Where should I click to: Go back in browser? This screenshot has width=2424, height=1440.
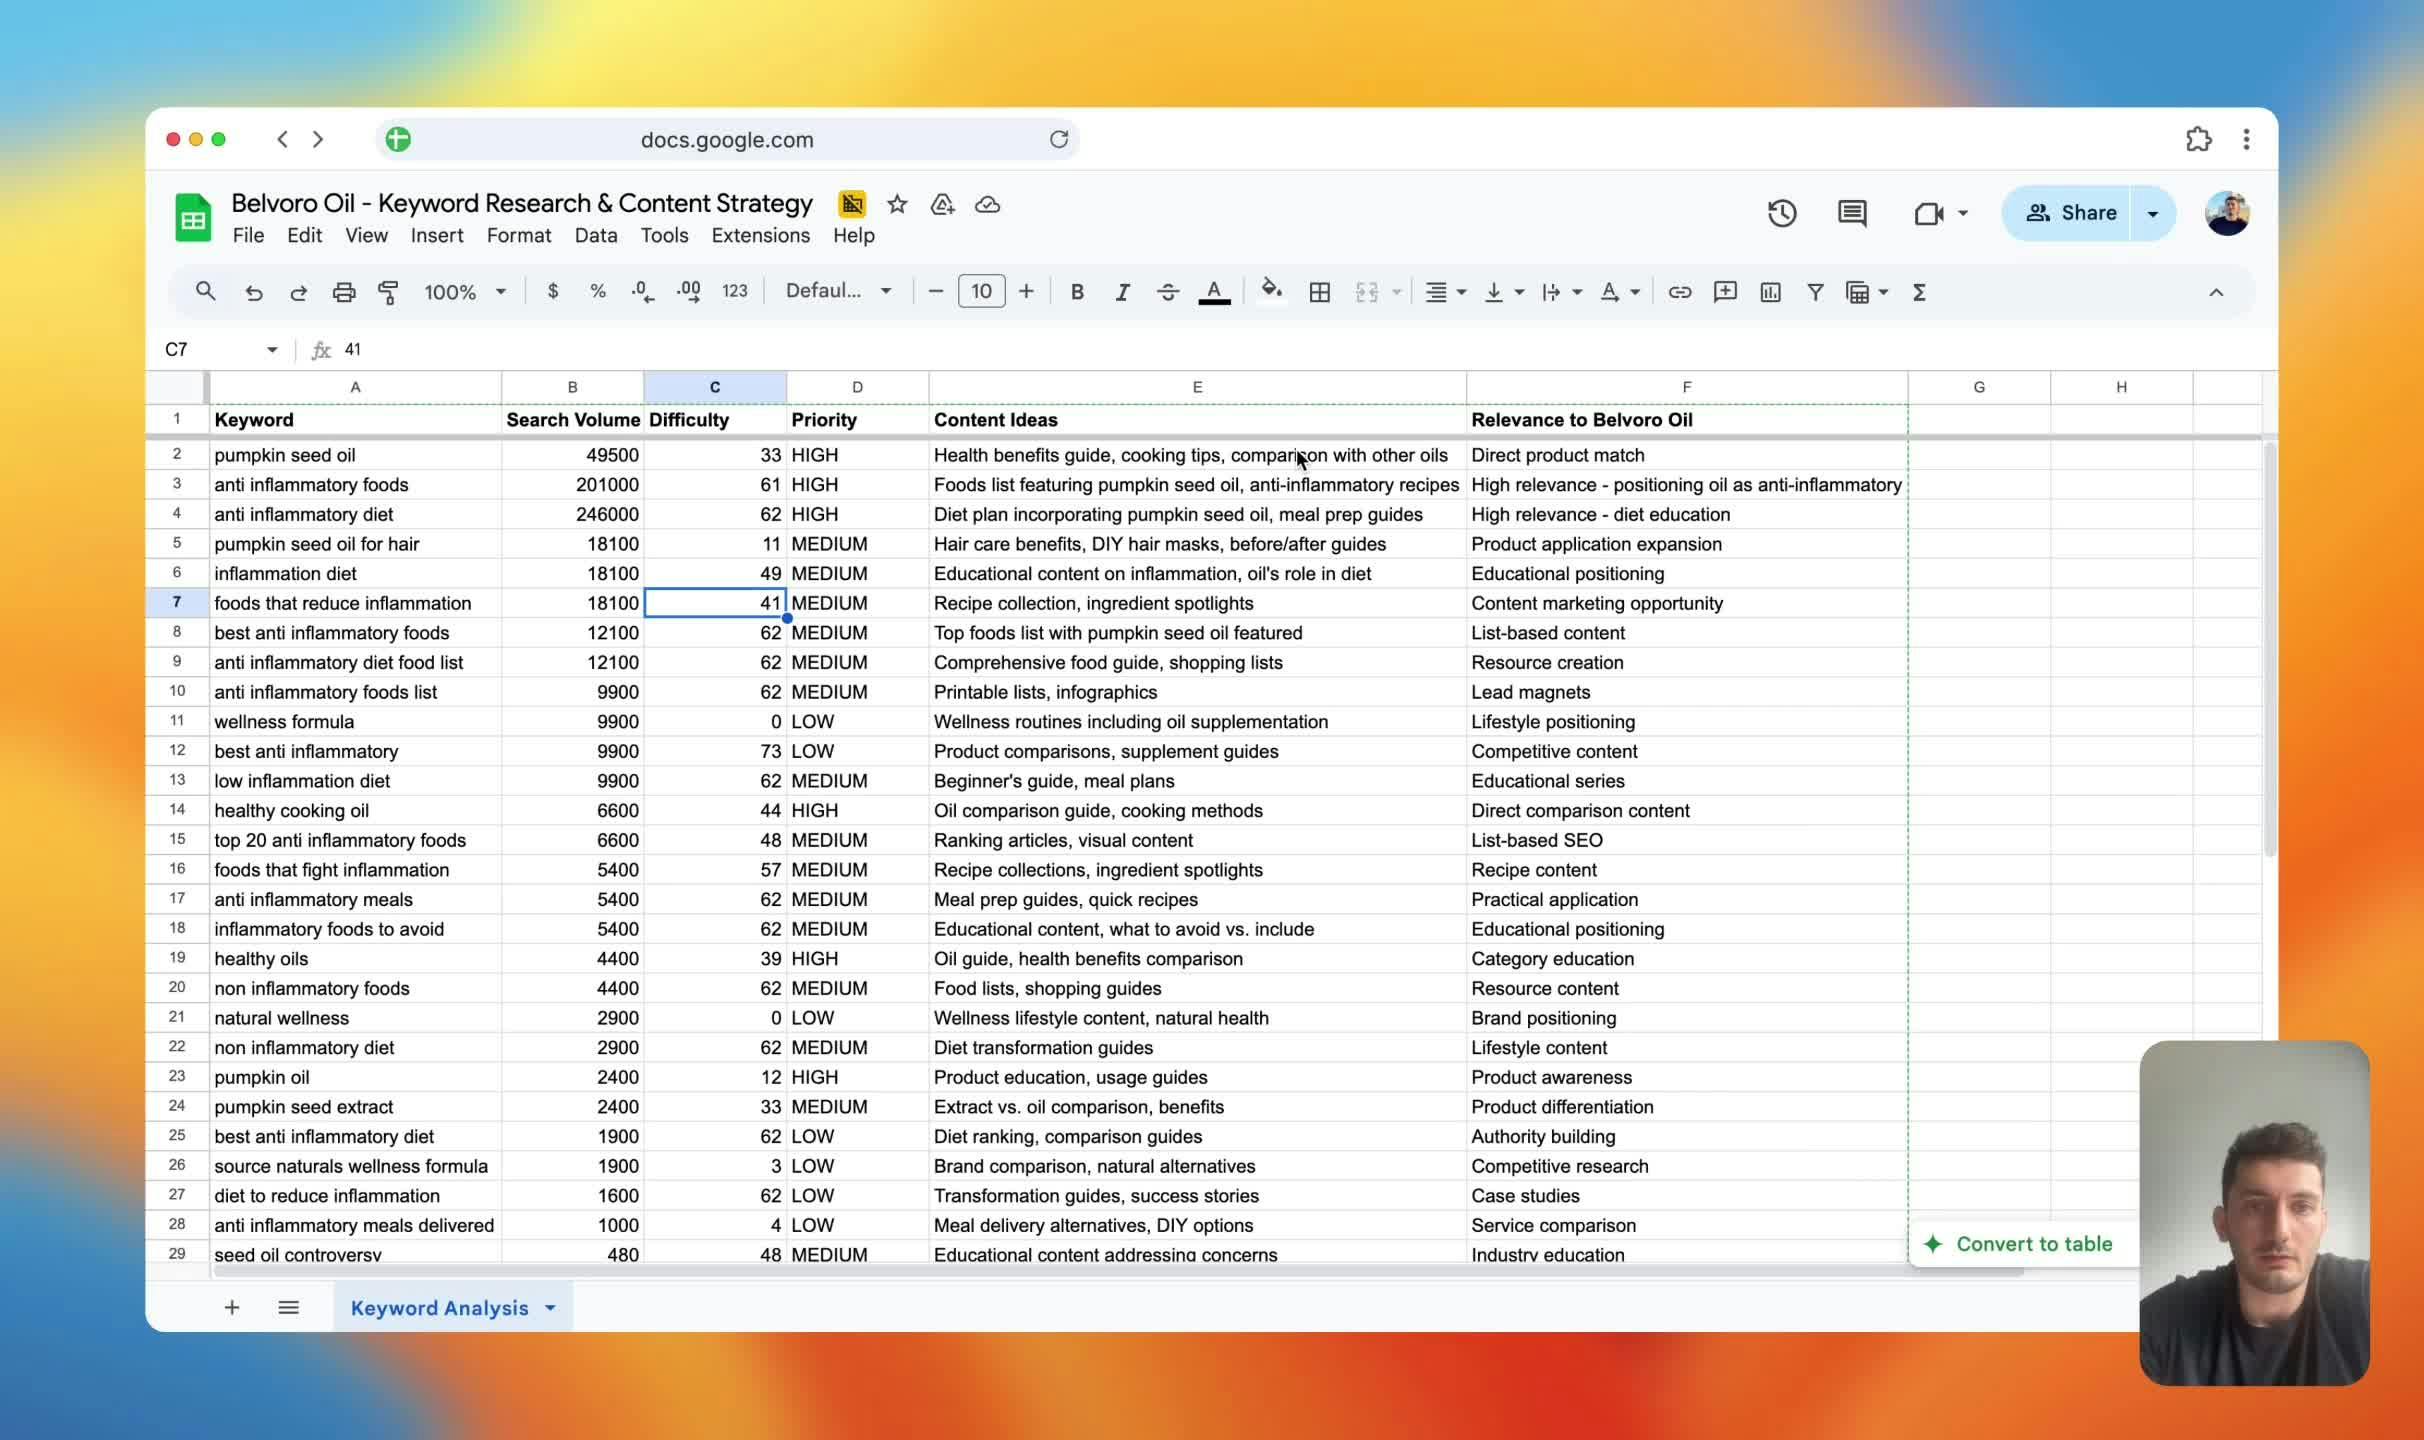pos(283,139)
